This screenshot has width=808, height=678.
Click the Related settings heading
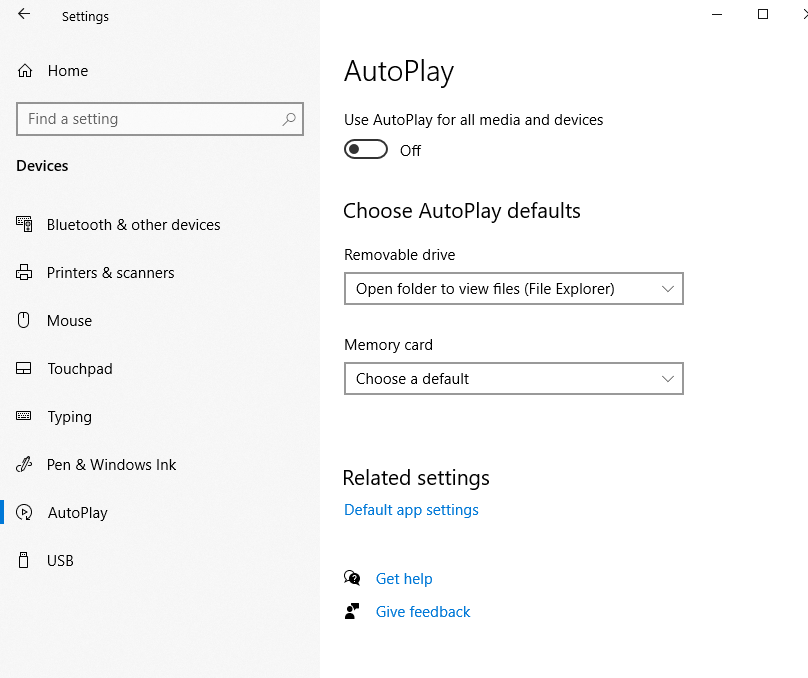(416, 478)
